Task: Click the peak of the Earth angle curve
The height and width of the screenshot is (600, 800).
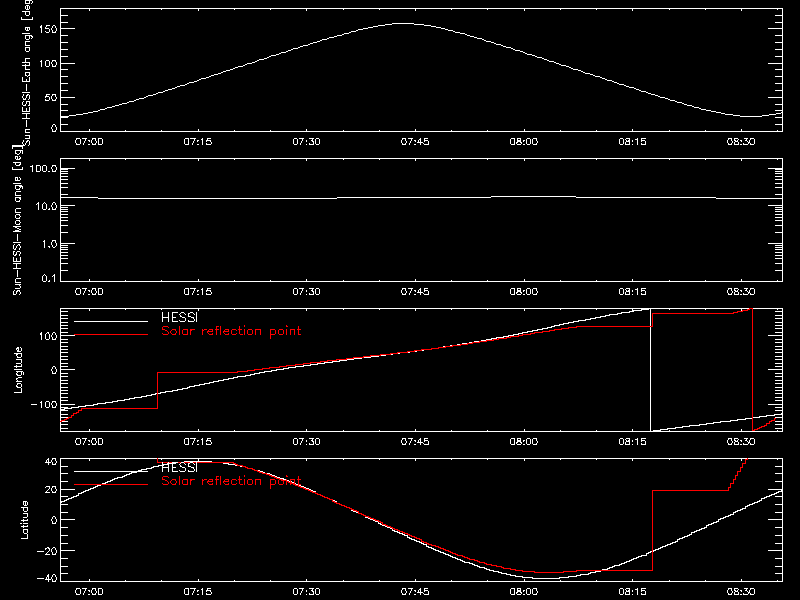Action: (403, 23)
